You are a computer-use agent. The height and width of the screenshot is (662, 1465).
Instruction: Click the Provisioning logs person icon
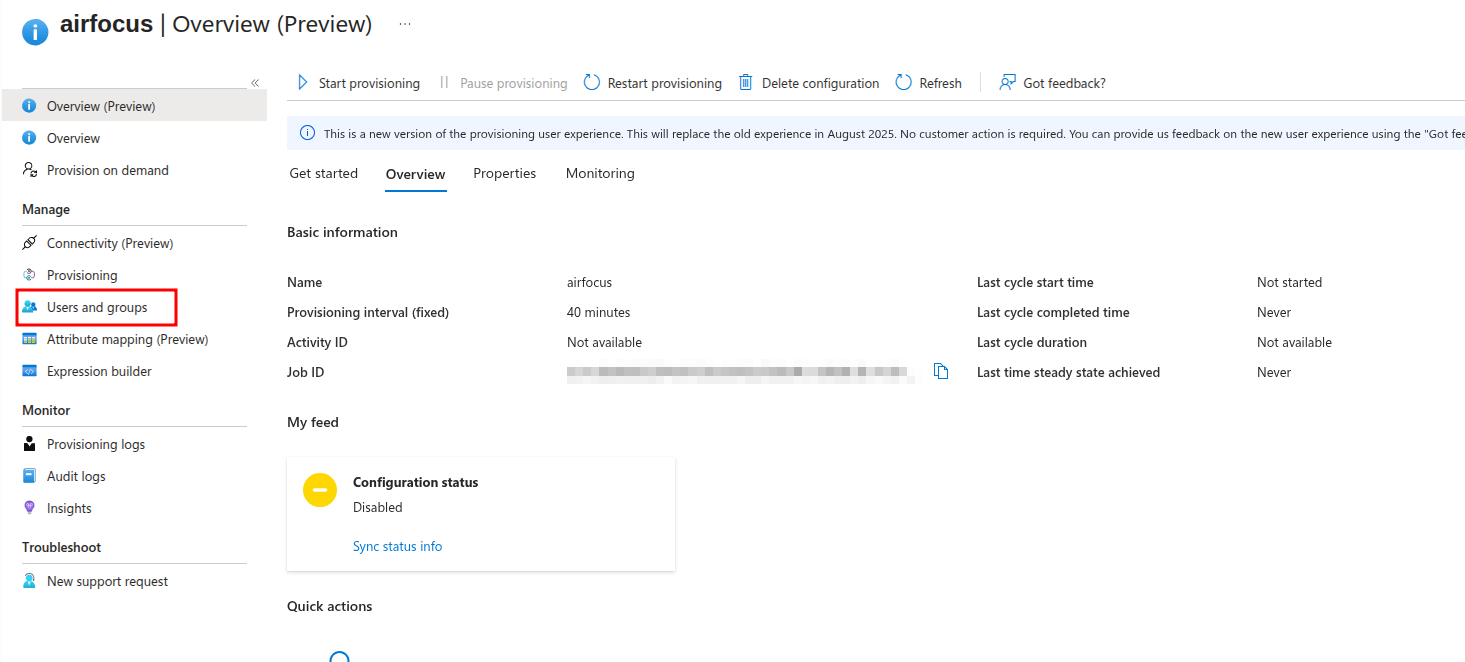click(x=30, y=444)
